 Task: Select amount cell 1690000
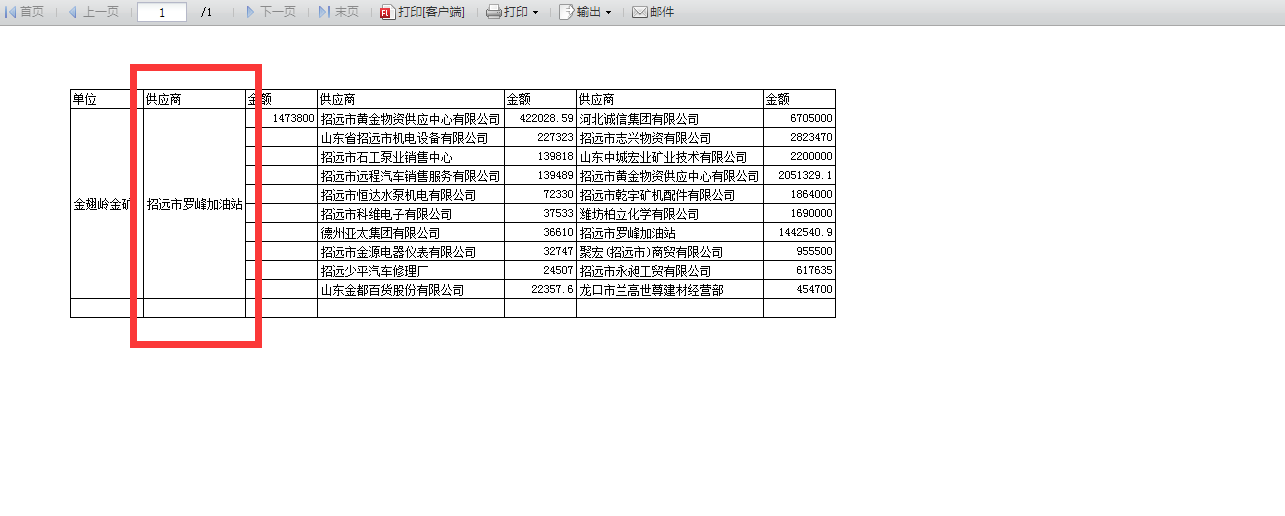[799, 213]
